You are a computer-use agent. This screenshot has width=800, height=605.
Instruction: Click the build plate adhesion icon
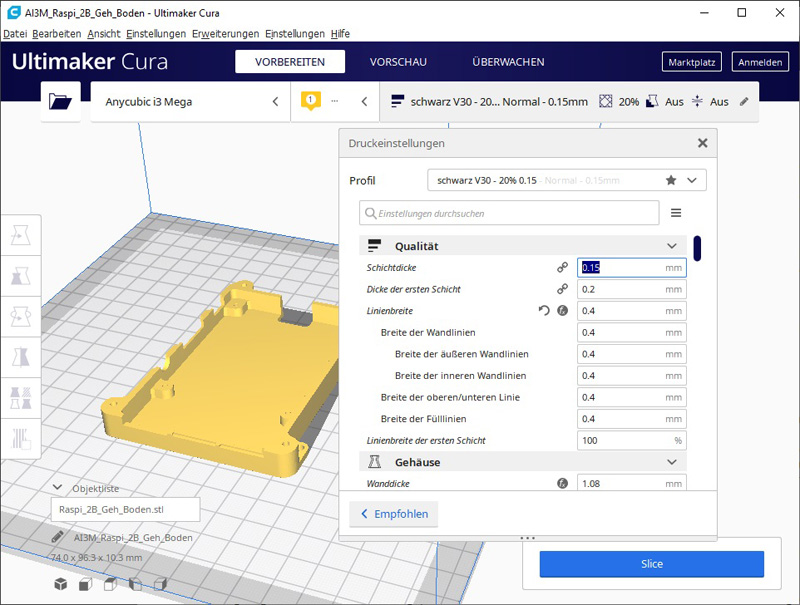tap(697, 102)
